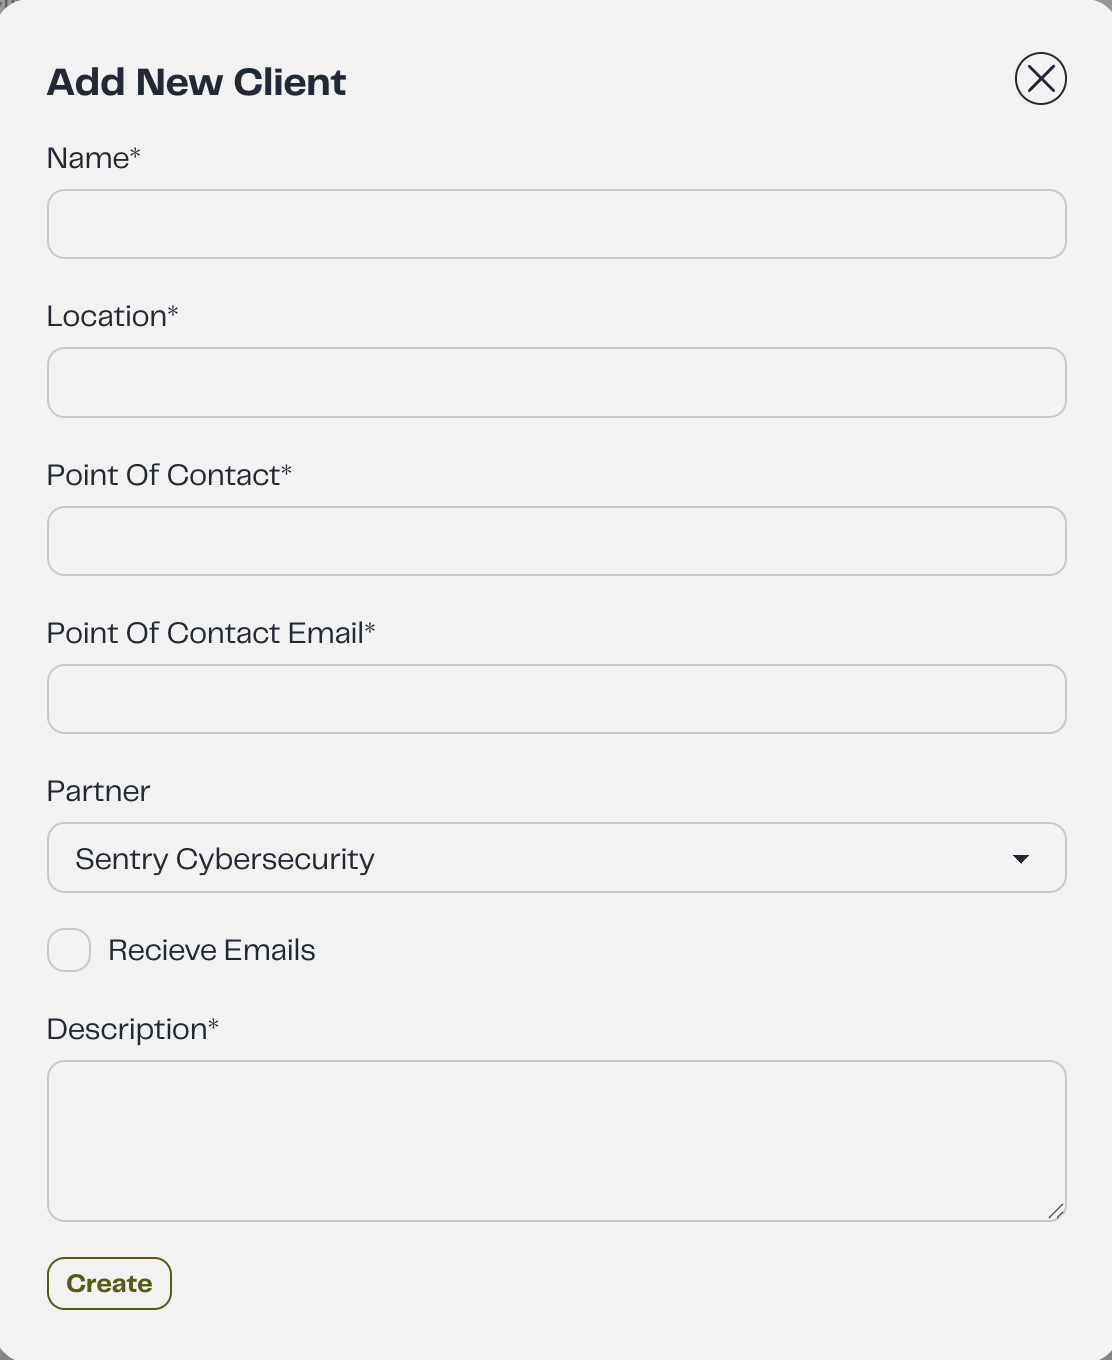Click the Name* field label
The height and width of the screenshot is (1360, 1112).
click(x=93, y=158)
